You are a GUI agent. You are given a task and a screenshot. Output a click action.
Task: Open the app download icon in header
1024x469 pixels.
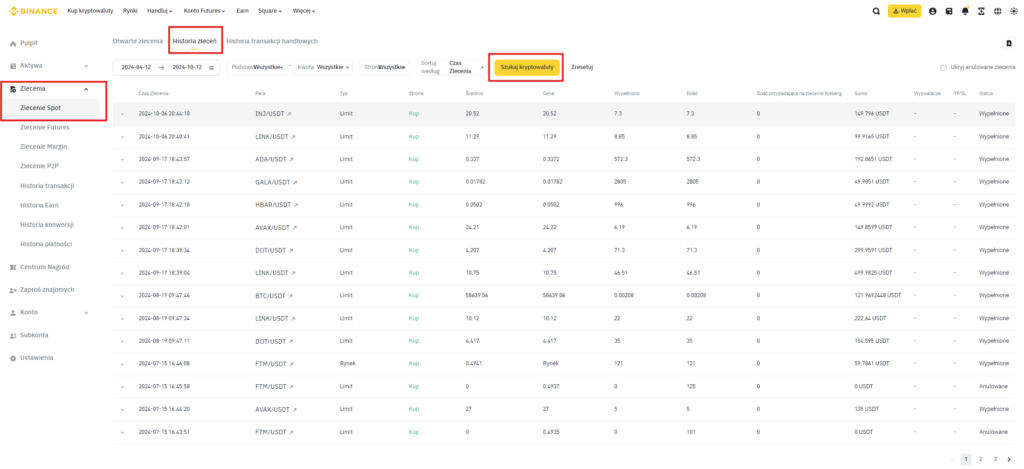click(981, 11)
